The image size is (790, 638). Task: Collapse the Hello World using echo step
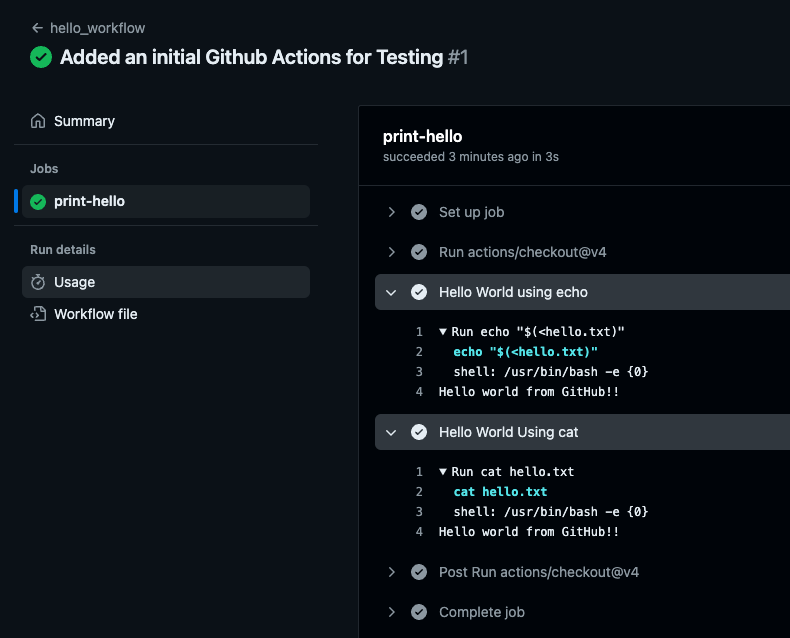click(391, 292)
